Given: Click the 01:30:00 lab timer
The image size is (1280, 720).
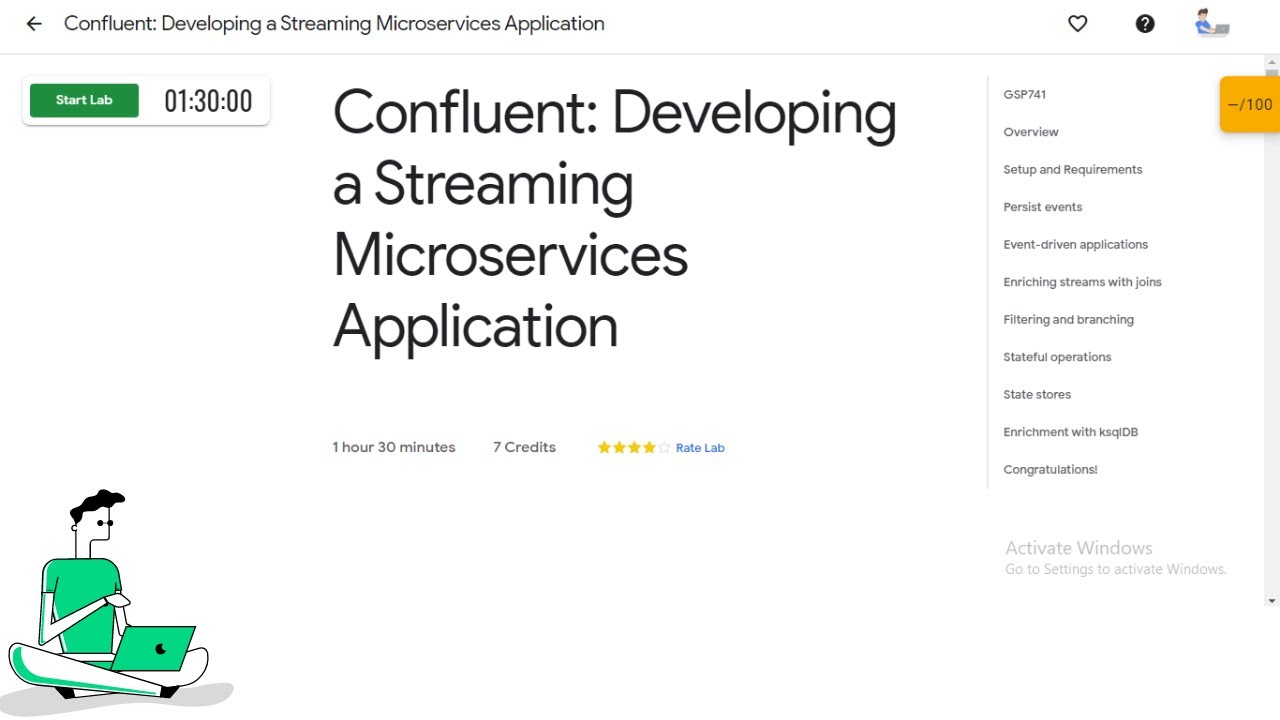Looking at the screenshot, I should (x=208, y=101).
